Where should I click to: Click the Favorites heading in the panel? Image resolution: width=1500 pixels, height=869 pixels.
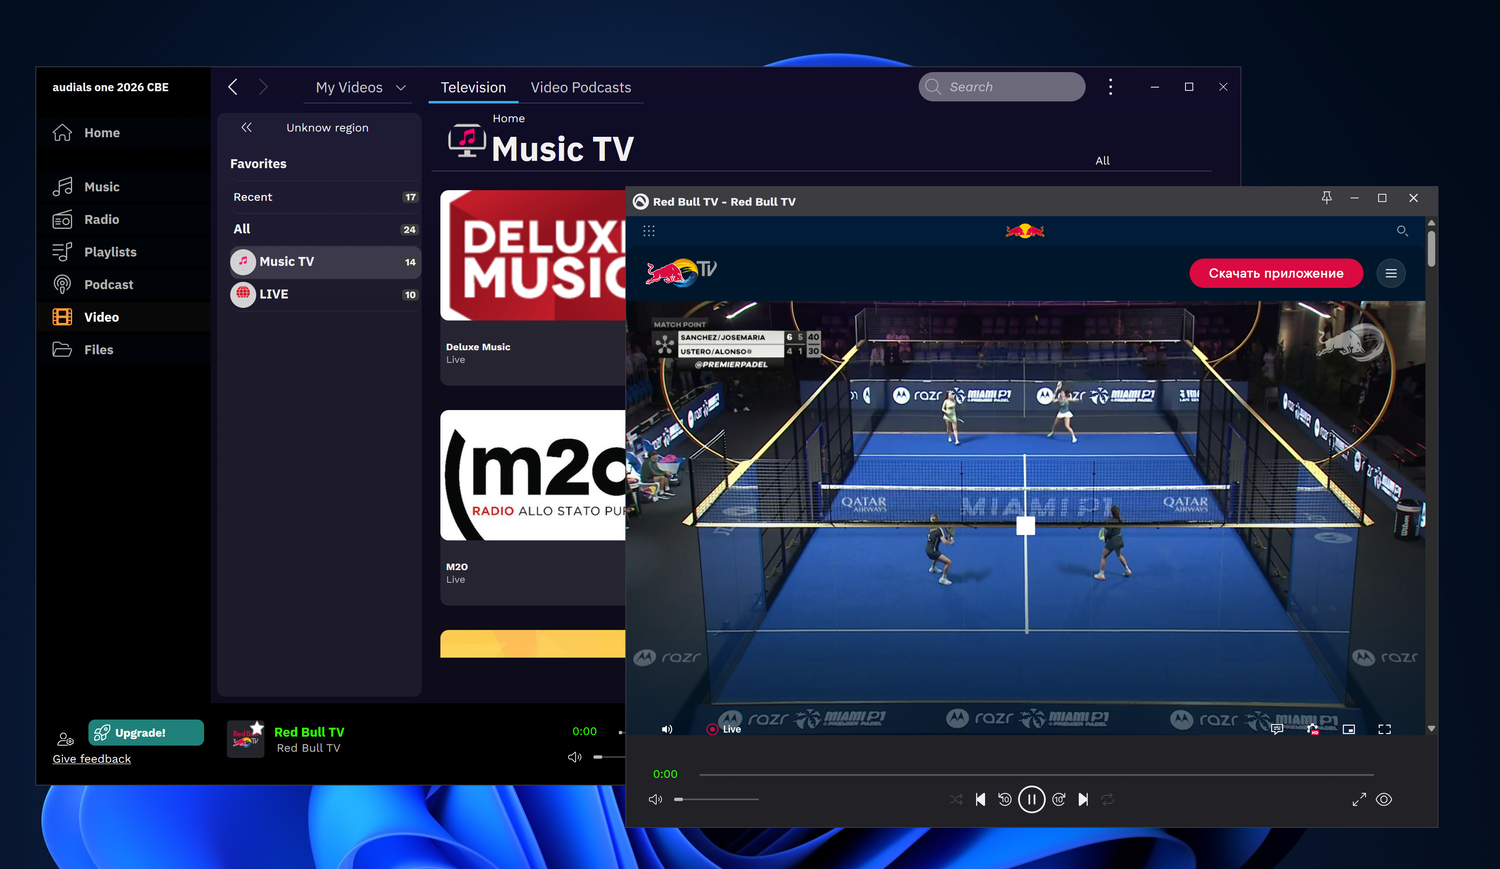coord(258,164)
